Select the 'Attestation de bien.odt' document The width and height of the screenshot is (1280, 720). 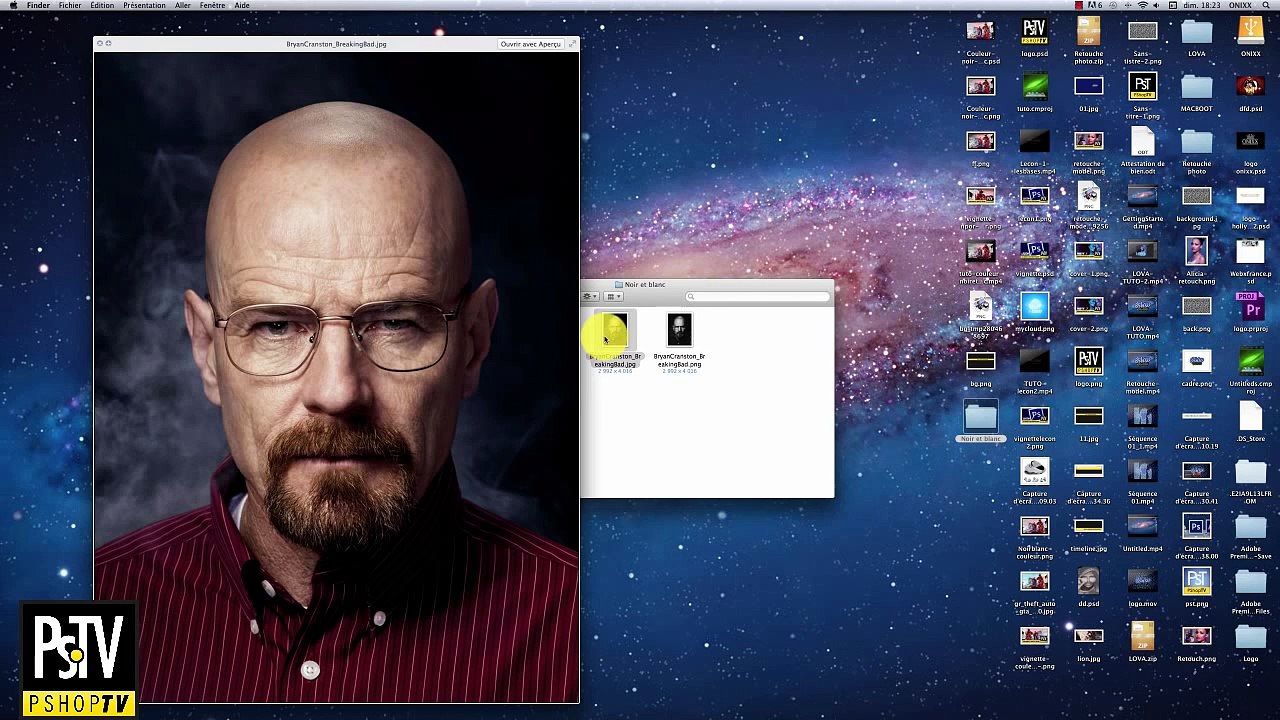[x=1142, y=142]
